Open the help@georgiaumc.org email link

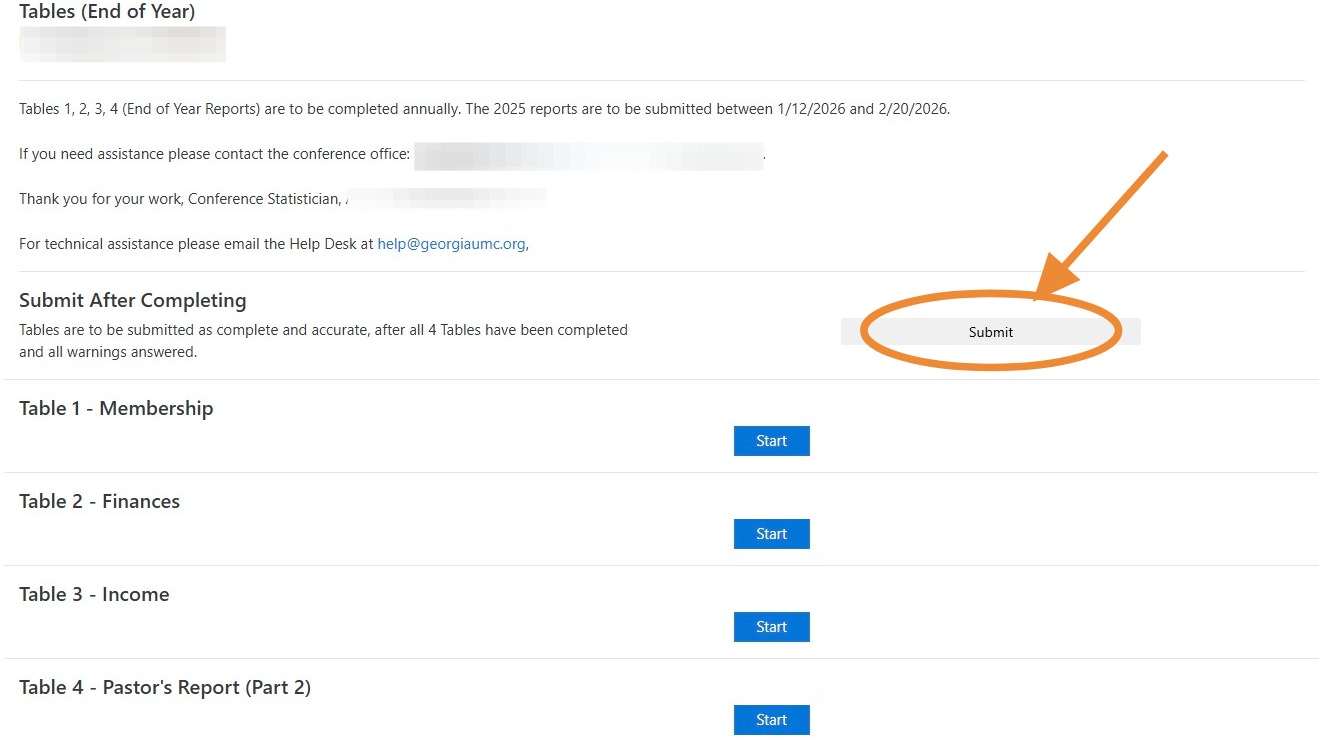[x=451, y=244]
